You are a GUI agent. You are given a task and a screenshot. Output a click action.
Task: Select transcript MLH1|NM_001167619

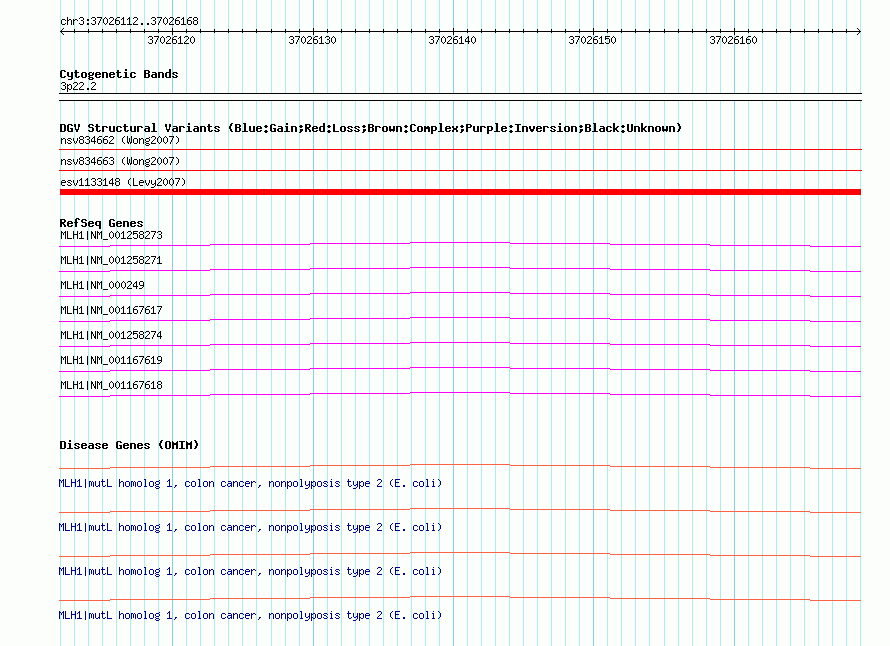[111, 360]
